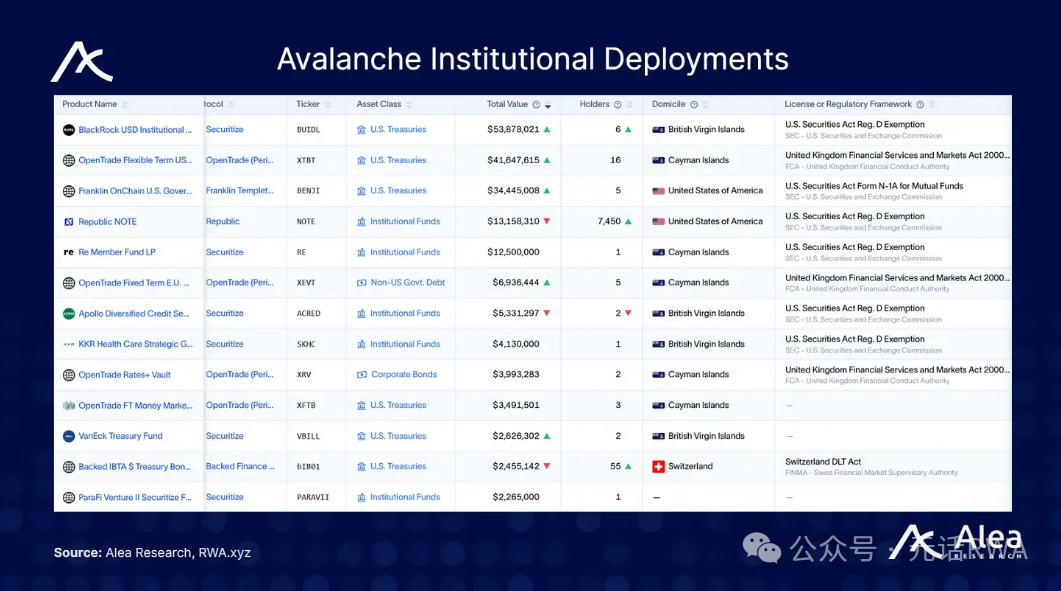Screen dimensions: 1061x591
Task: Open the Re Member Fund LP link
Action: 117,252
